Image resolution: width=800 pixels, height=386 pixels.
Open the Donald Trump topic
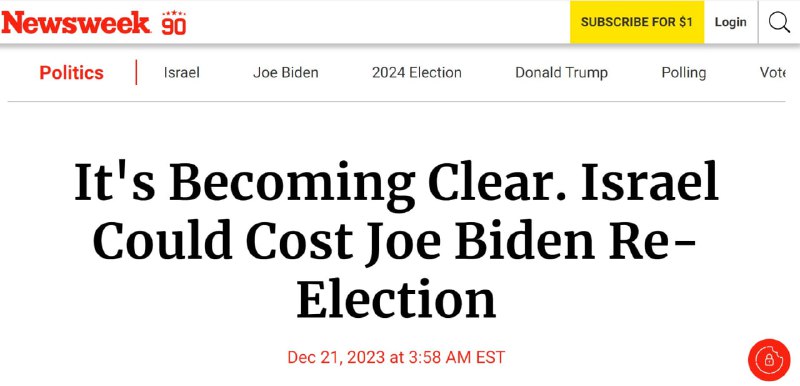pos(561,72)
